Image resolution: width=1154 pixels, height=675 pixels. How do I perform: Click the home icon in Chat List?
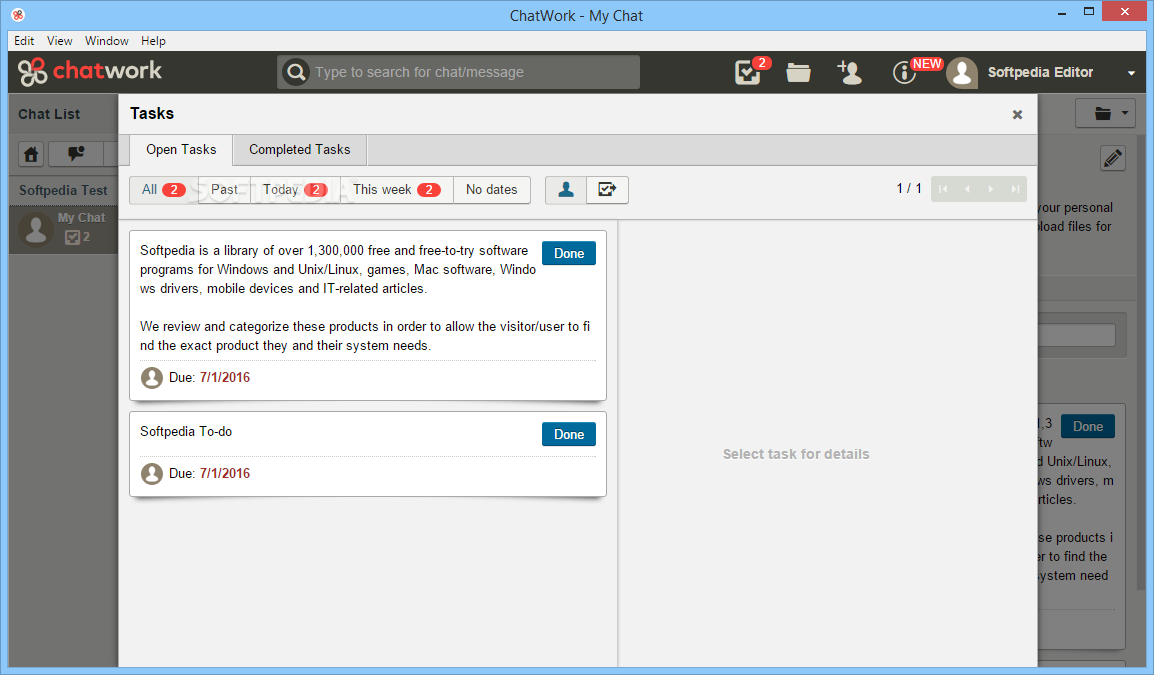click(31, 154)
